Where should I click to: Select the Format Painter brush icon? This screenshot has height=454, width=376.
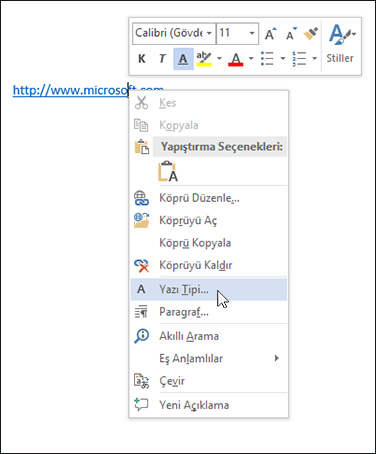pyautogui.click(x=311, y=34)
